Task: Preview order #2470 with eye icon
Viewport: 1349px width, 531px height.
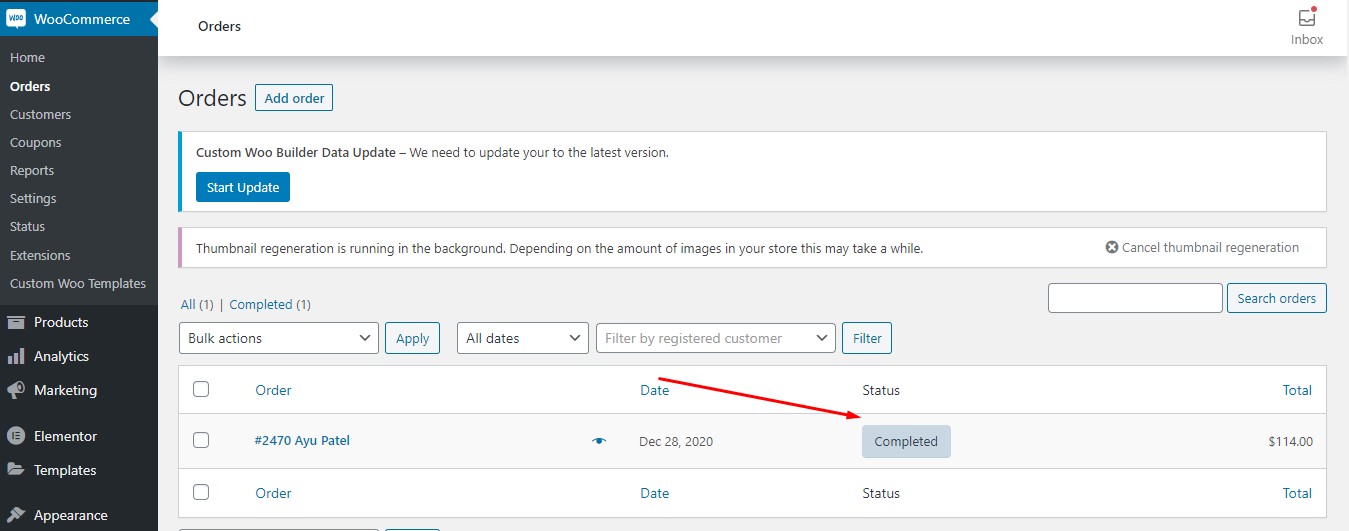Action: (599, 441)
